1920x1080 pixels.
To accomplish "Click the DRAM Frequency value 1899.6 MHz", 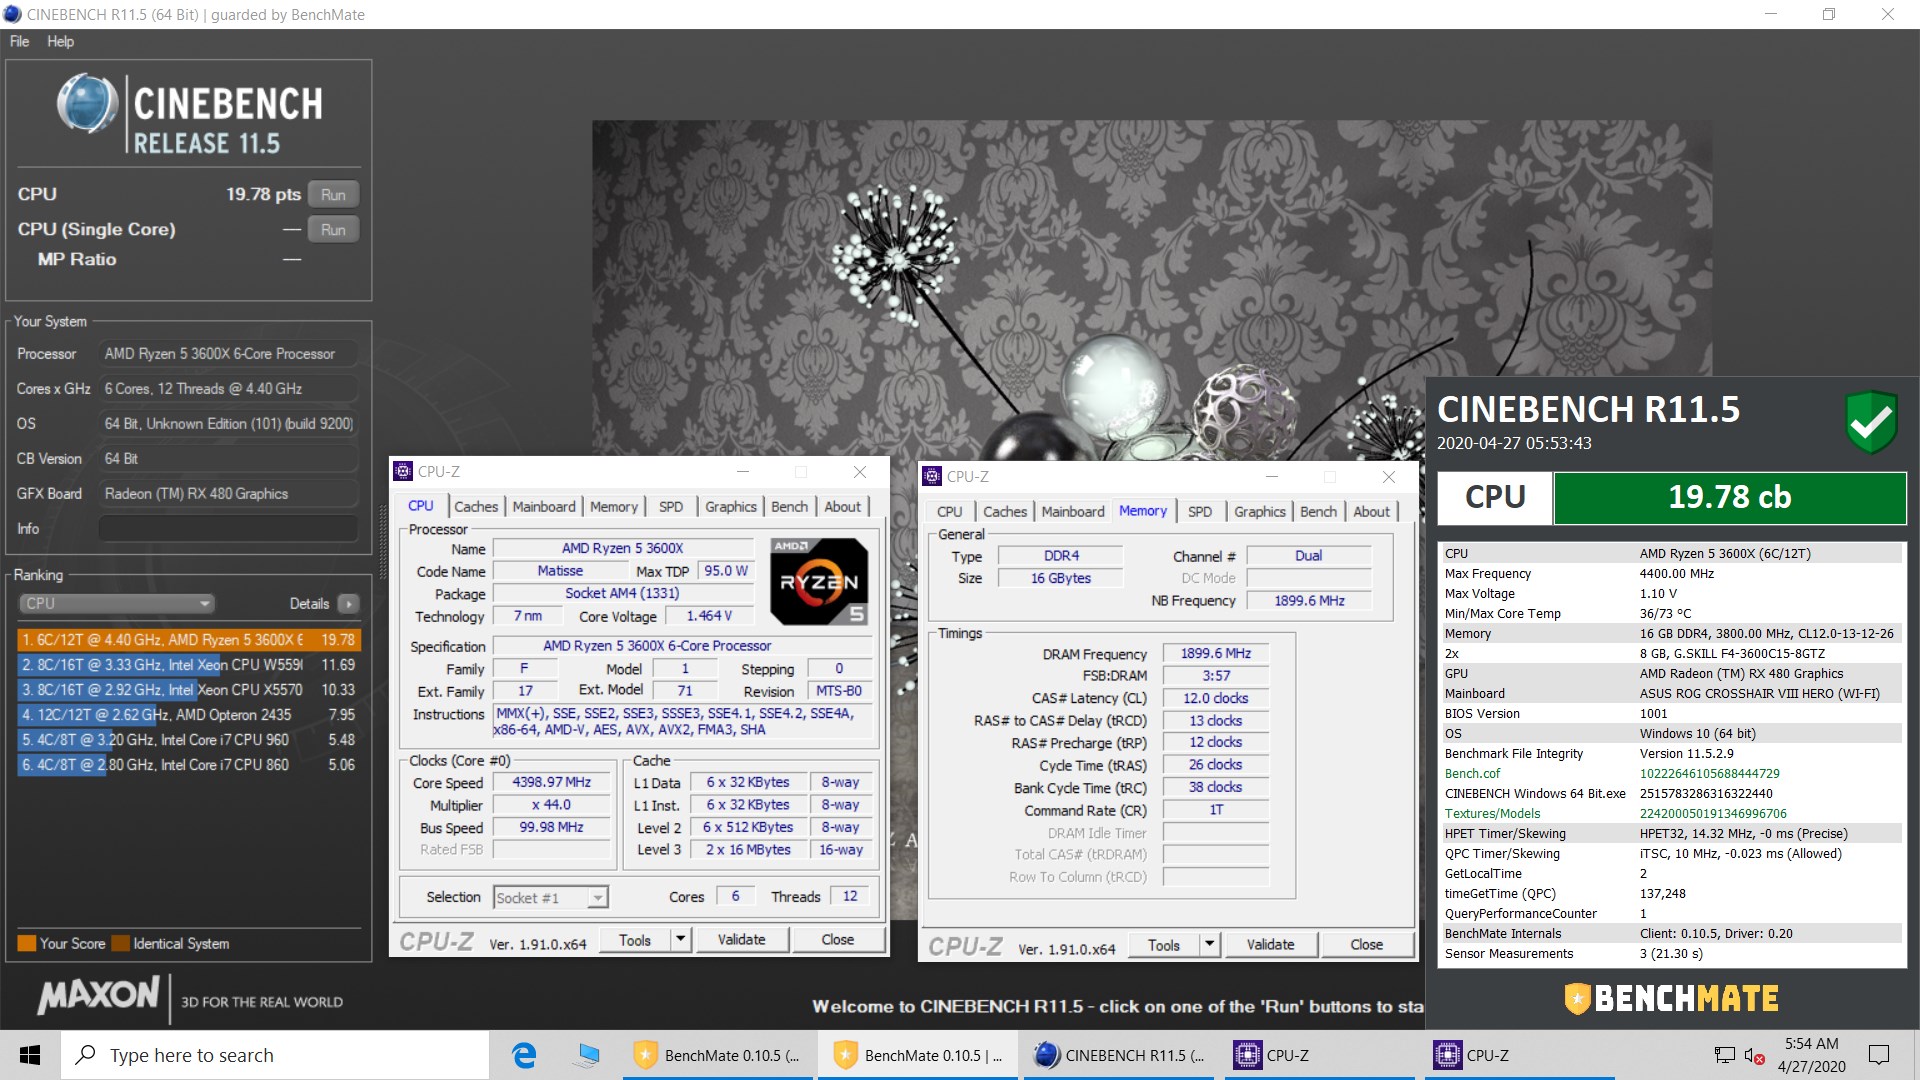I will (1215, 654).
